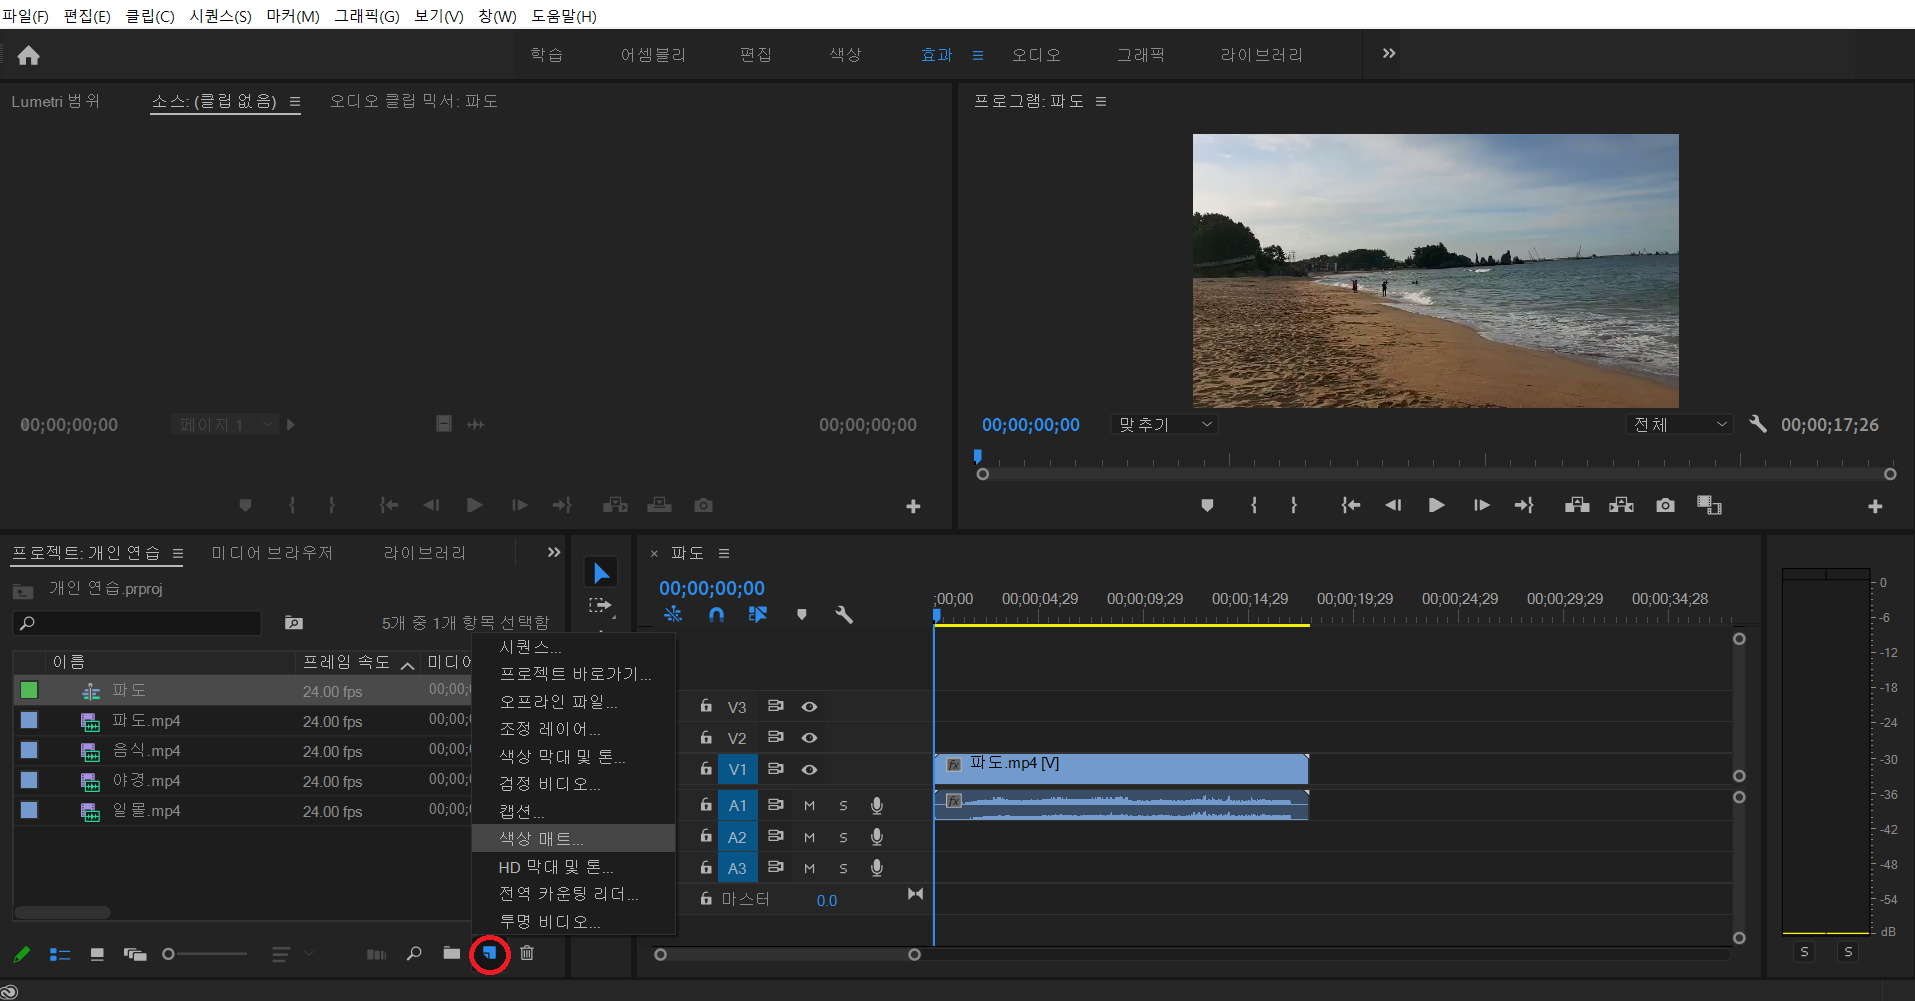
Task: Open Program monitor button editor plus
Action: click(x=1875, y=507)
